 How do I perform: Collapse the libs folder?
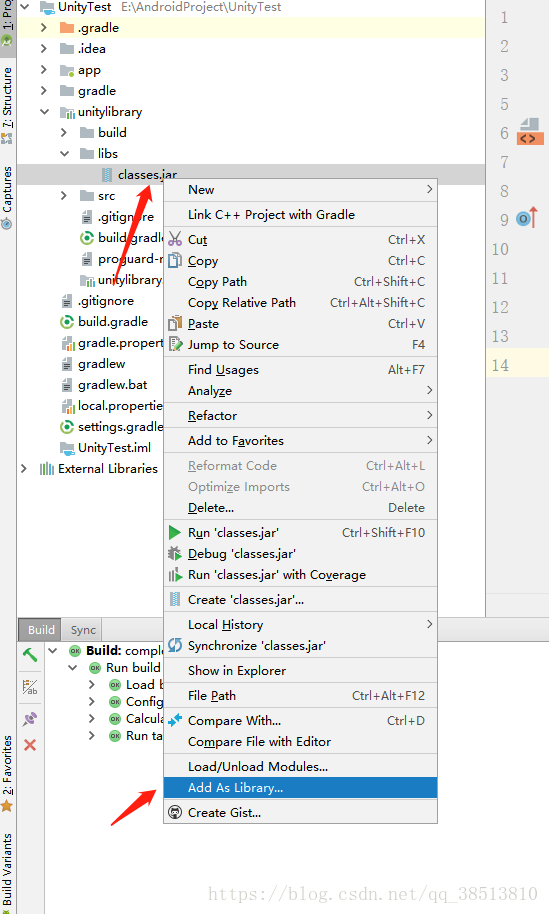[64, 153]
